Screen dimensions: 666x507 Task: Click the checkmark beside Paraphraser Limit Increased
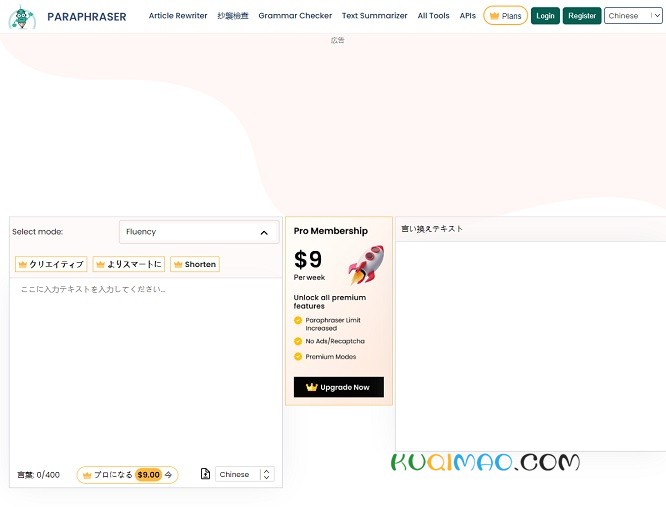(298, 320)
